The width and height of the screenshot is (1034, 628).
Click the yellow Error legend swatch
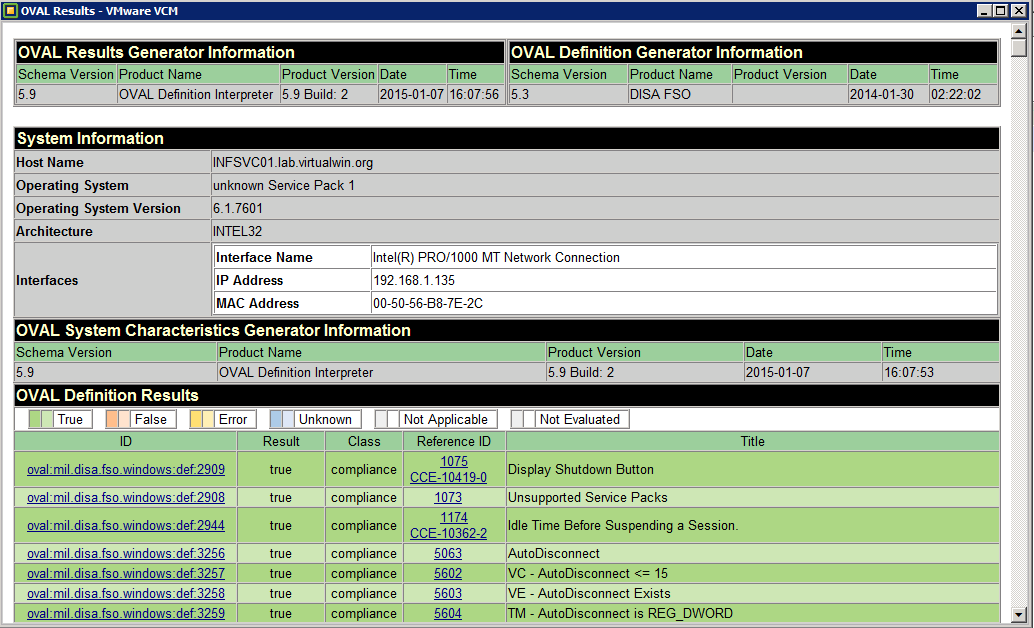click(202, 419)
